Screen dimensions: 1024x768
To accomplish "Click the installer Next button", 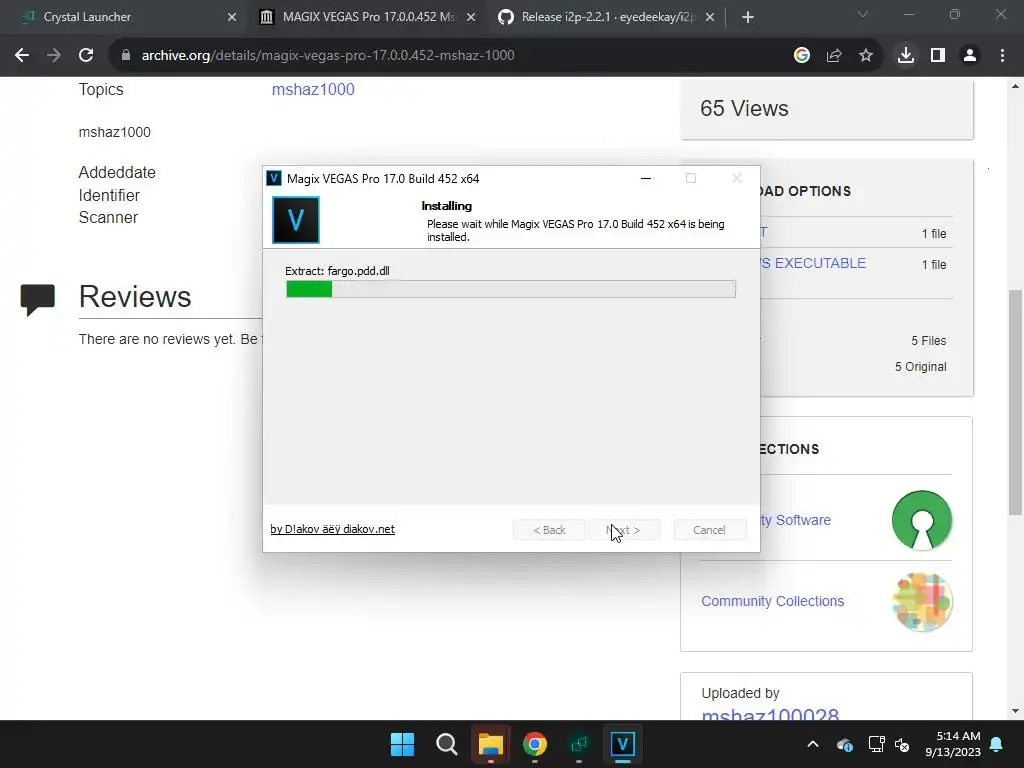I will click(x=624, y=530).
